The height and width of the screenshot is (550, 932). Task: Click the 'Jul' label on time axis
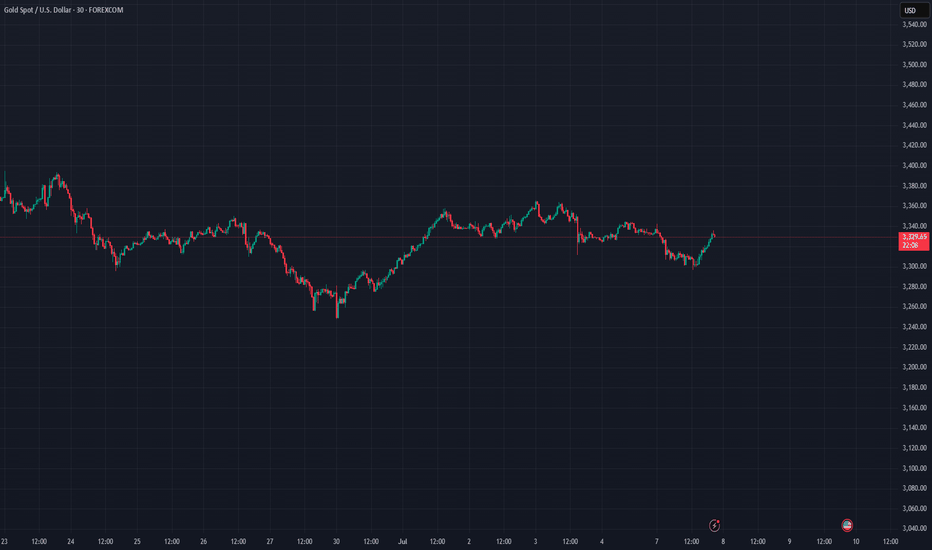[402, 542]
